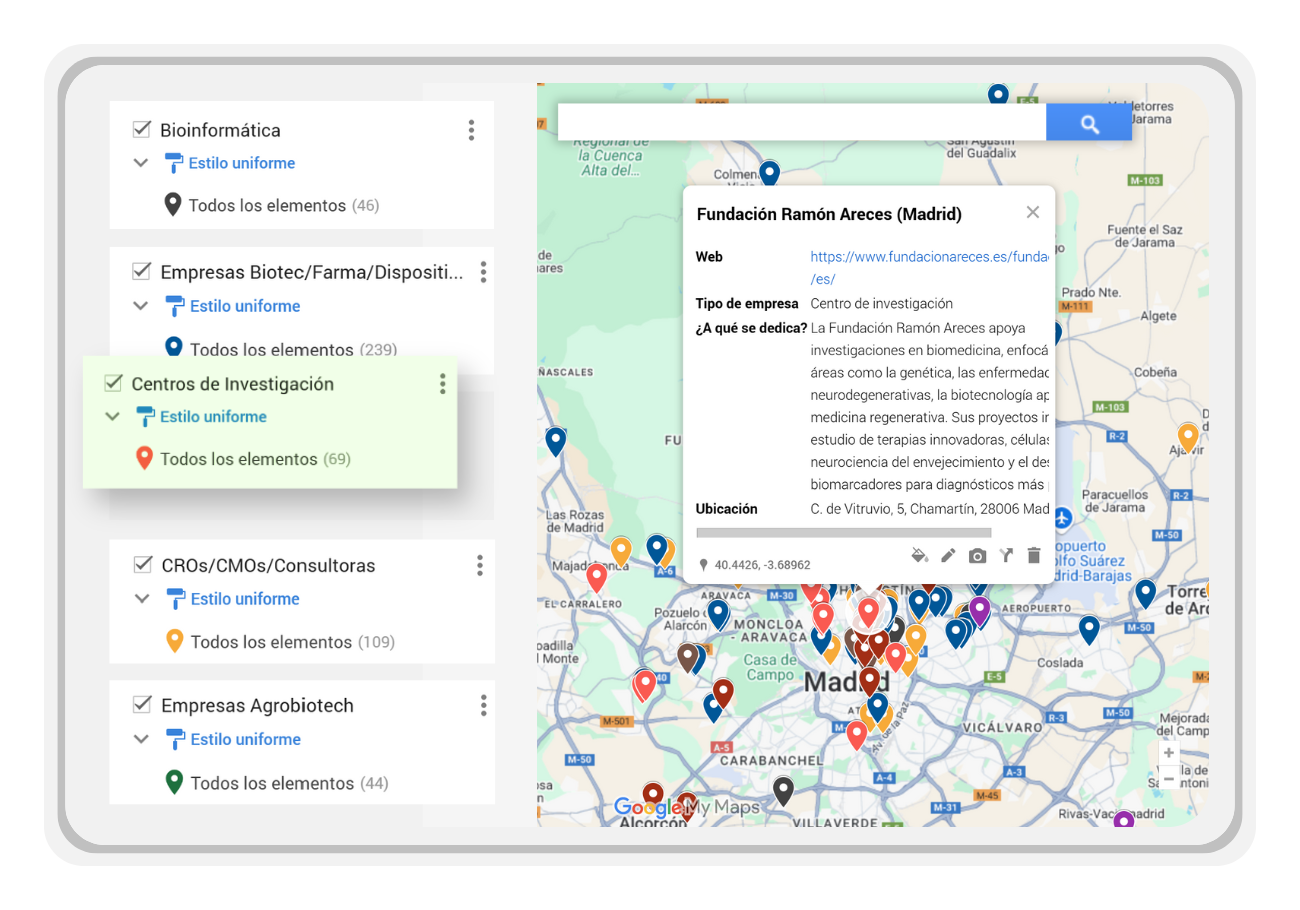Uncheck the Bioinformática layer checkbox
This screenshot has height=910, width=1300.
click(141, 129)
